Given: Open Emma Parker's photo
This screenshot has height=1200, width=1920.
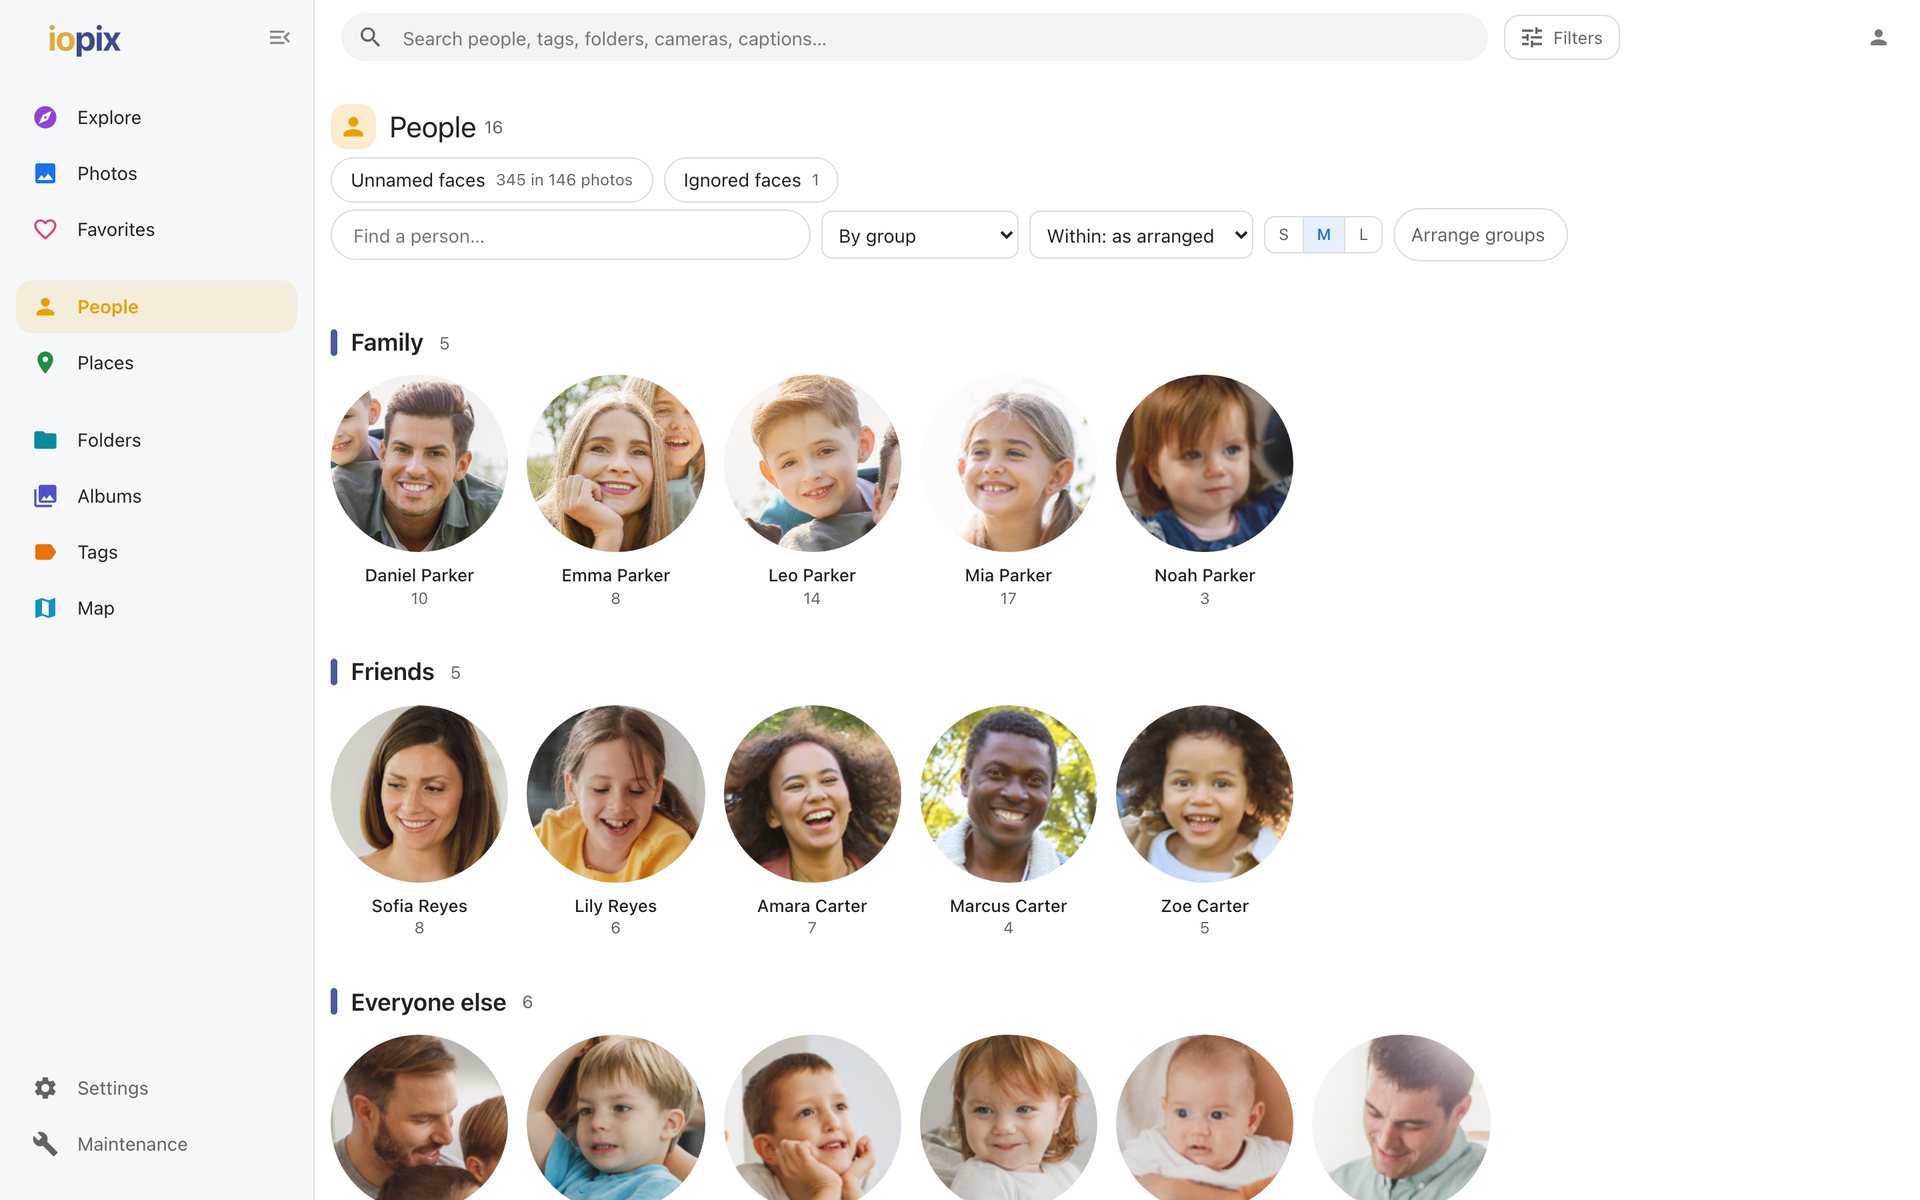Looking at the screenshot, I should [x=616, y=463].
